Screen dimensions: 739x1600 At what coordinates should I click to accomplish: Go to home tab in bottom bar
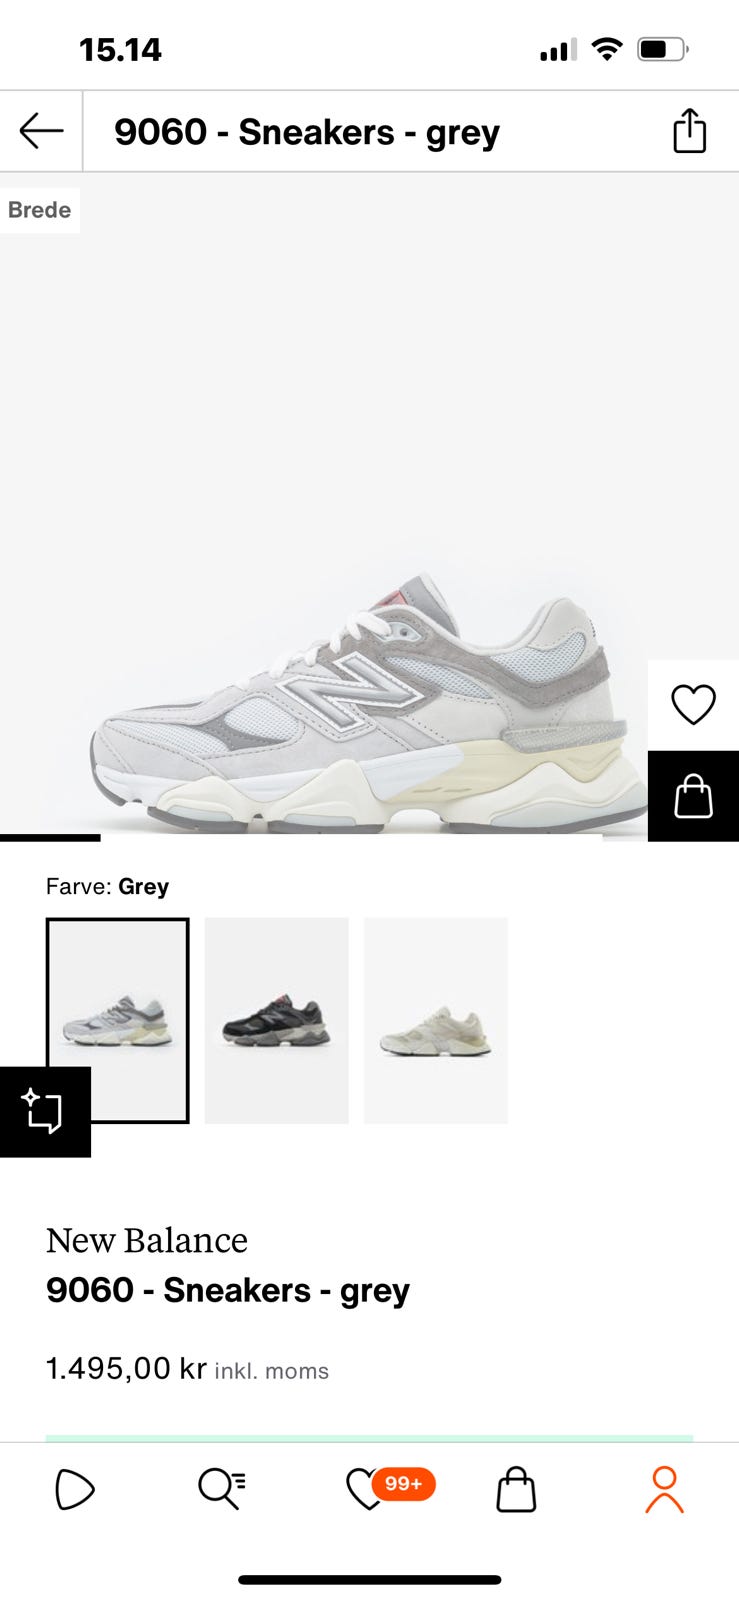(75, 1490)
